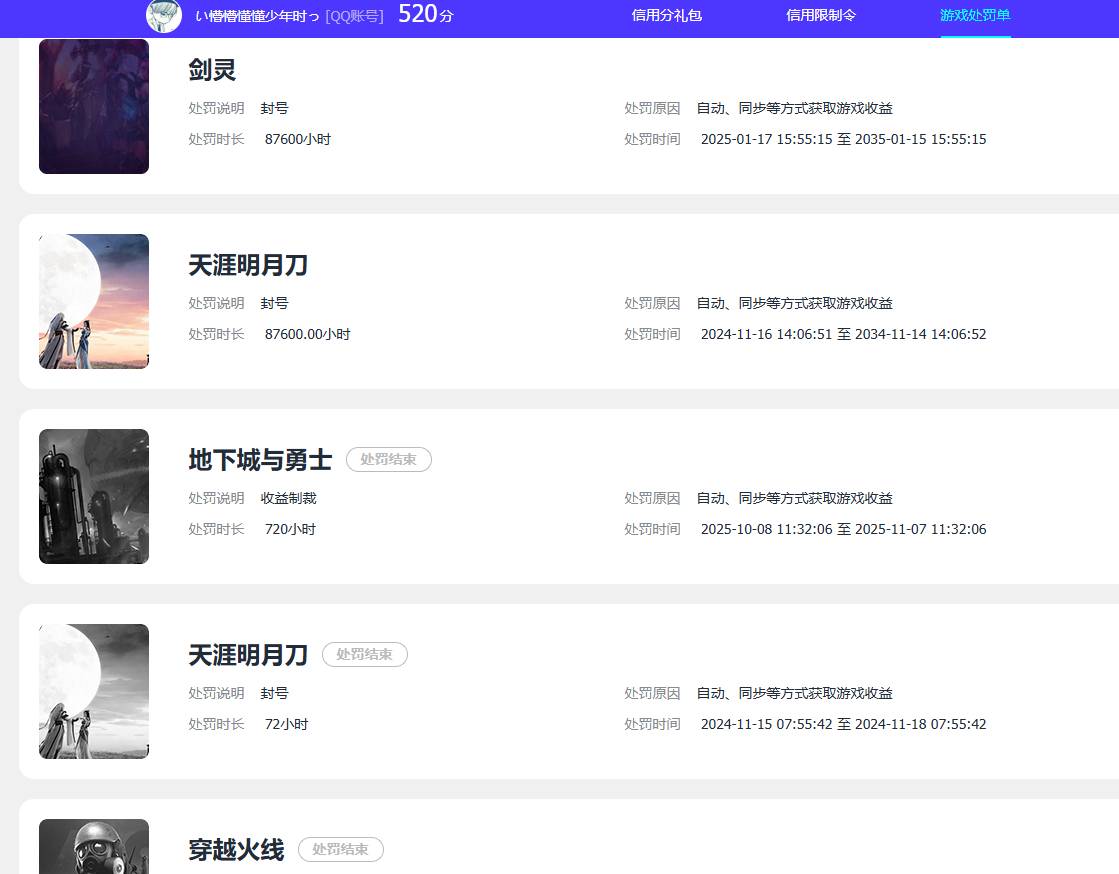Image resolution: width=1119 pixels, height=874 pixels.
Task: Click the 剑灵 game title
Action: click(x=212, y=70)
